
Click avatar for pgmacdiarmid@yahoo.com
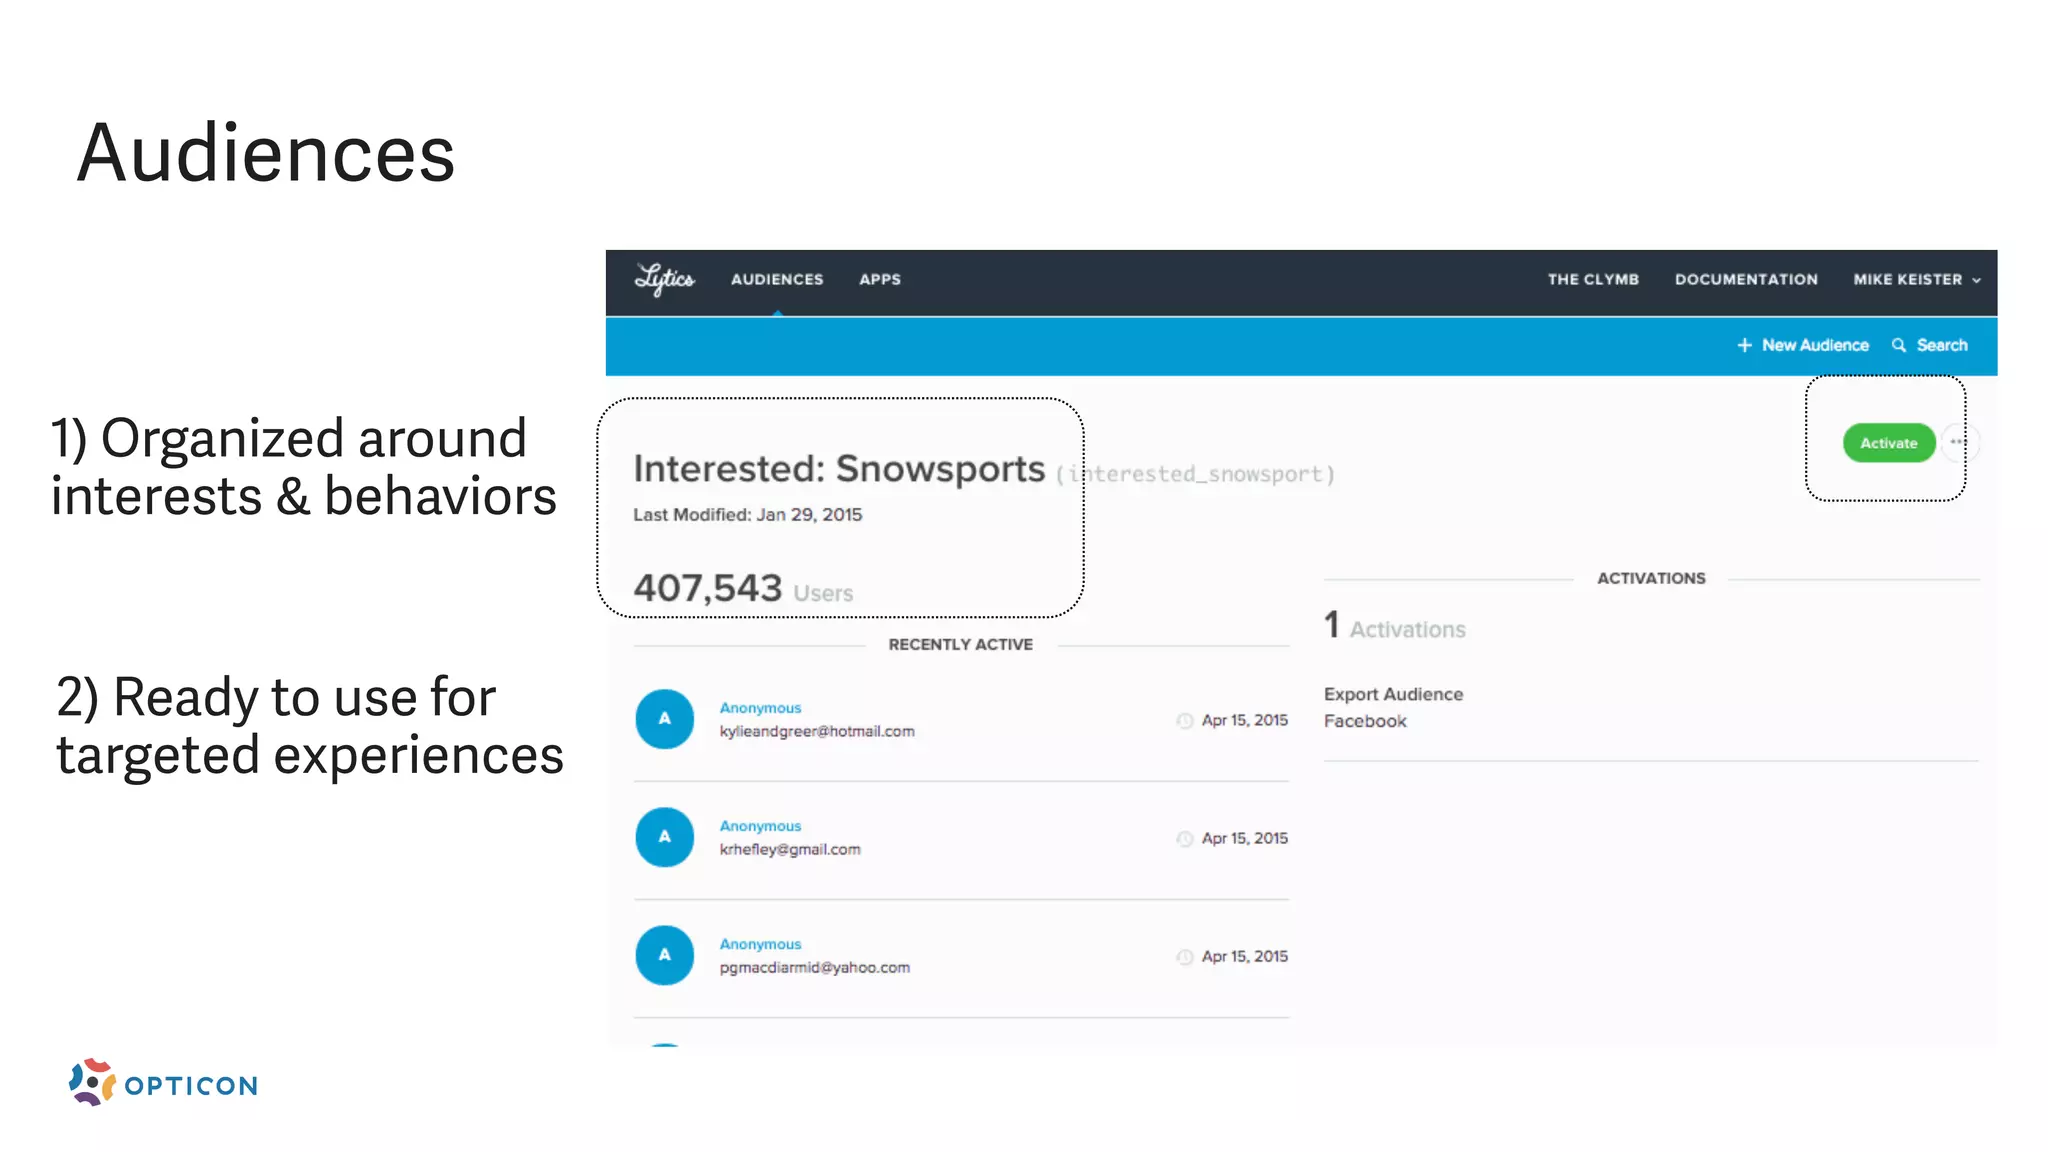(664, 955)
